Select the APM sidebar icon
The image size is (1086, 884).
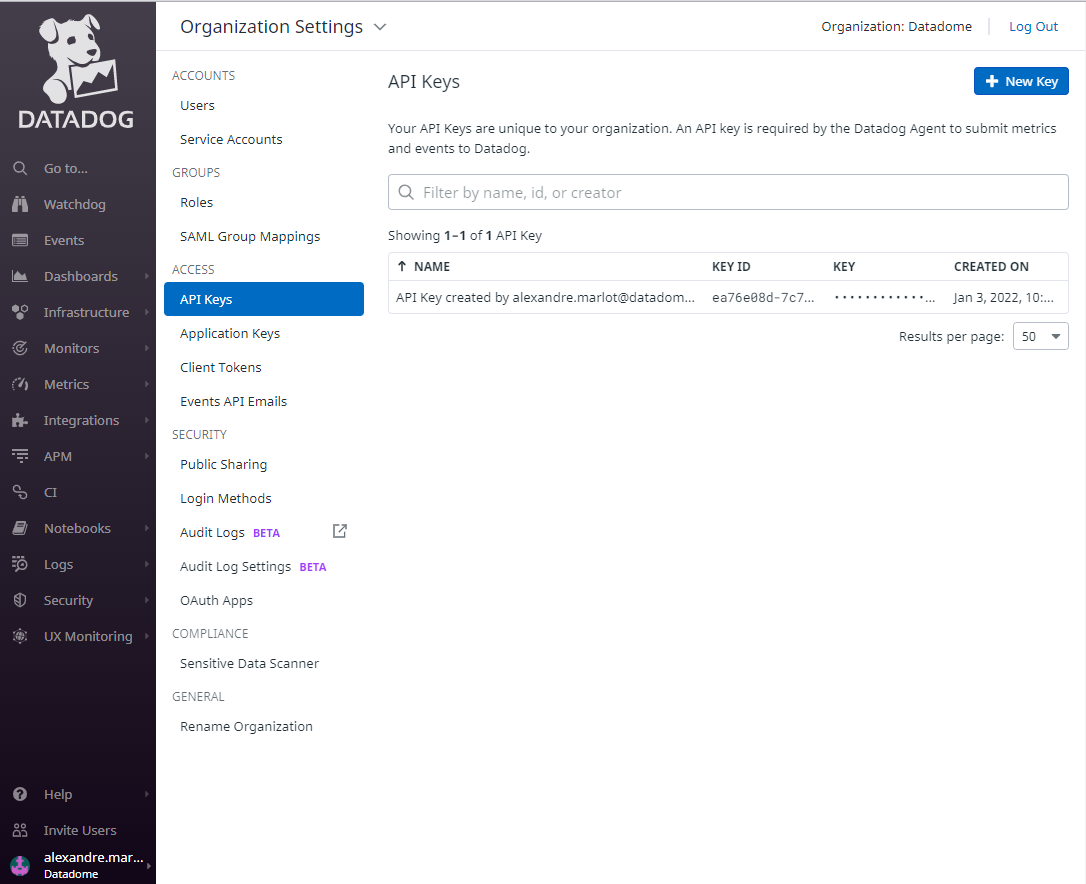[x=20, y=456]
